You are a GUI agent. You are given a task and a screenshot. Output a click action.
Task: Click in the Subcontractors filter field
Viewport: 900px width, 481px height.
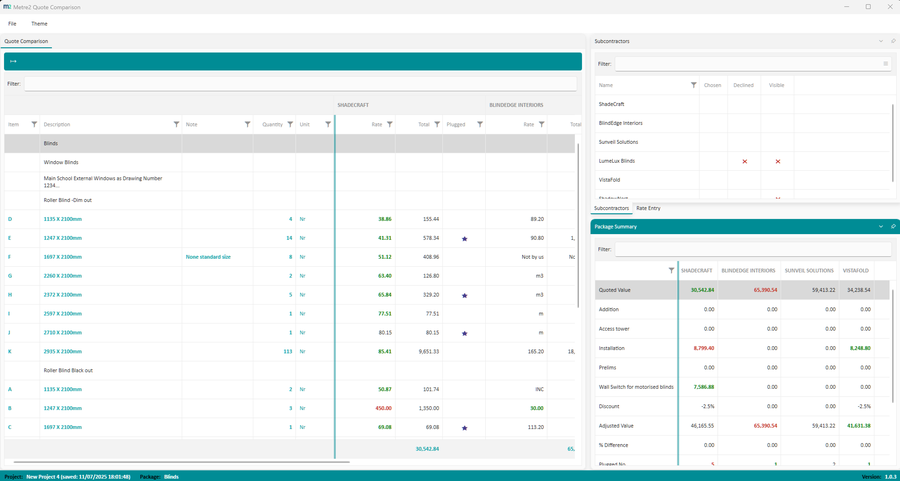pyautogui.click(x=753, y=64)
